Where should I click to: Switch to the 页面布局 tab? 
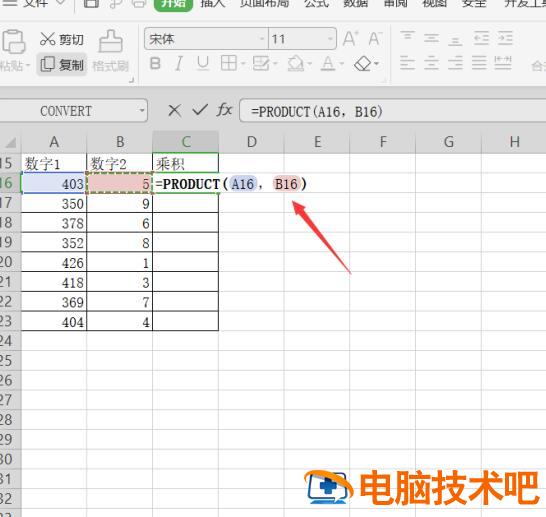(x=265, y=3)
